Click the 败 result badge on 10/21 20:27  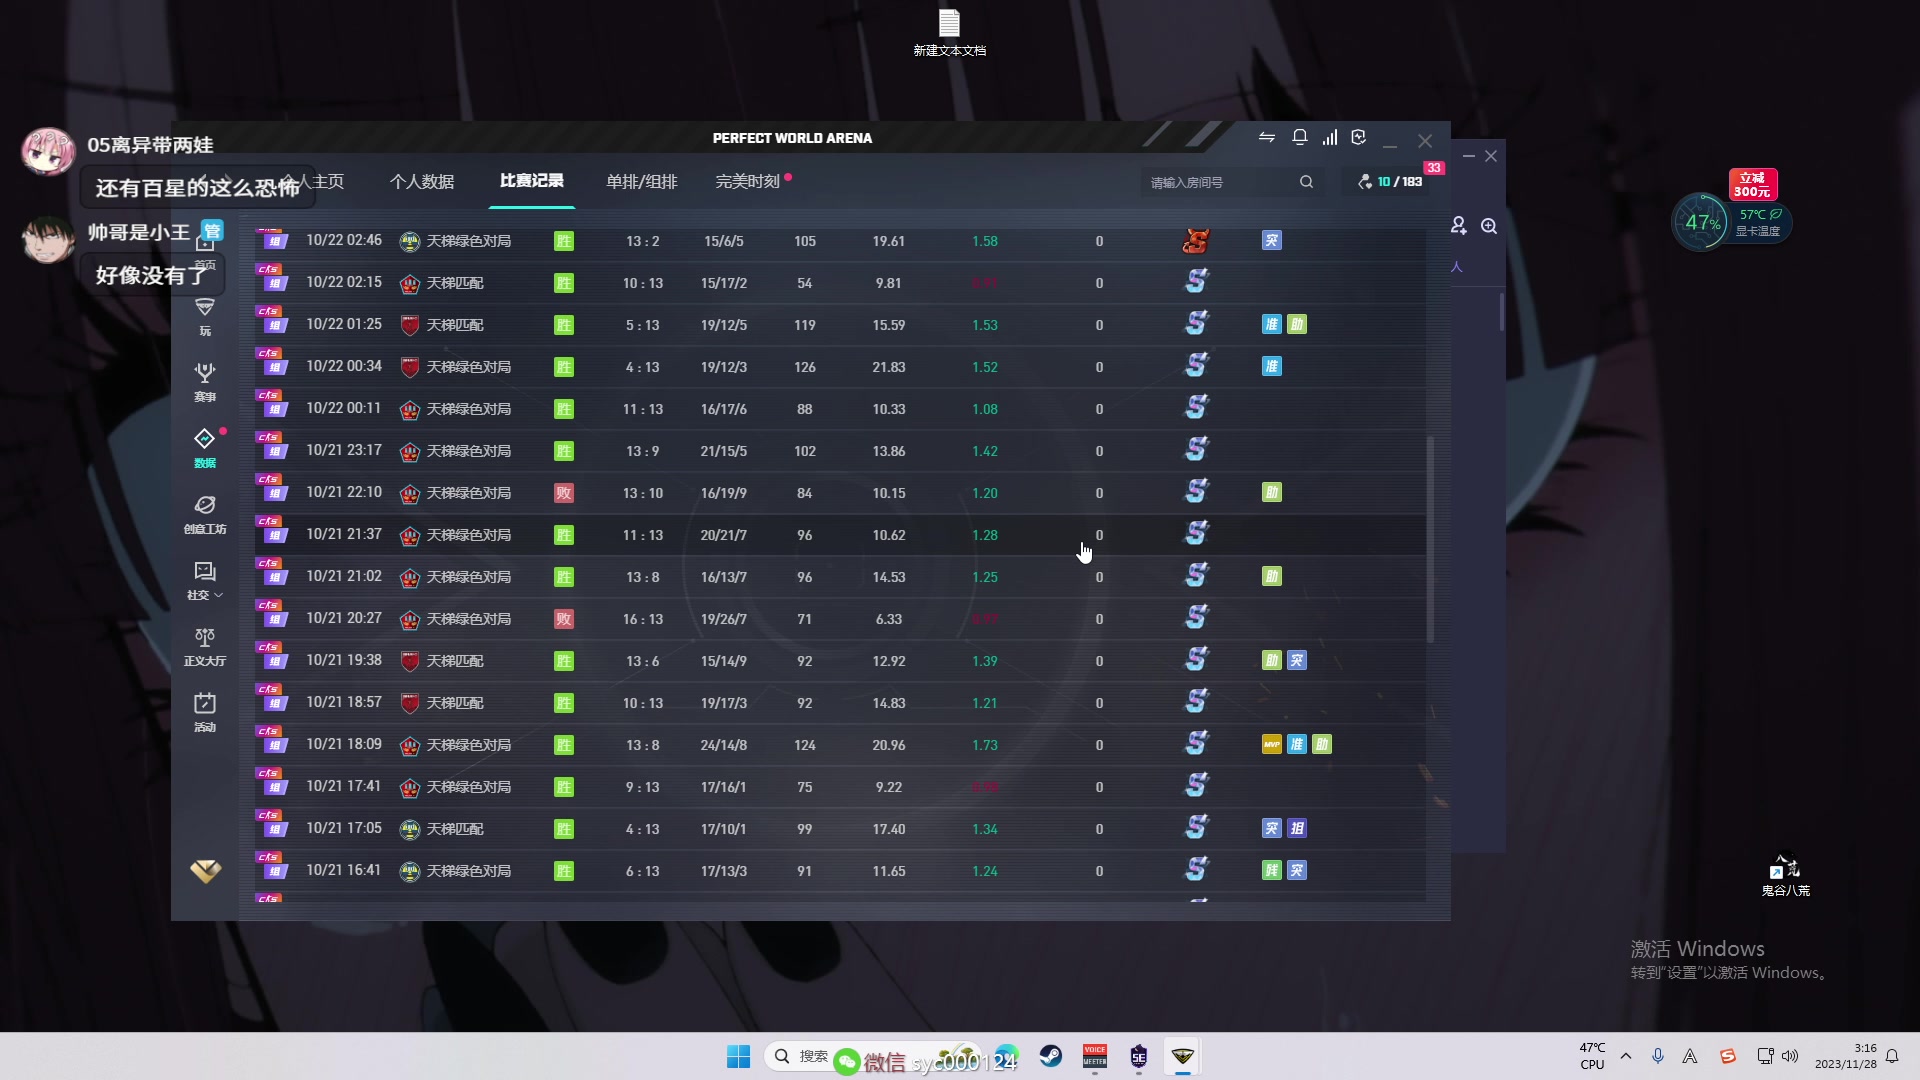pos(564,619)
